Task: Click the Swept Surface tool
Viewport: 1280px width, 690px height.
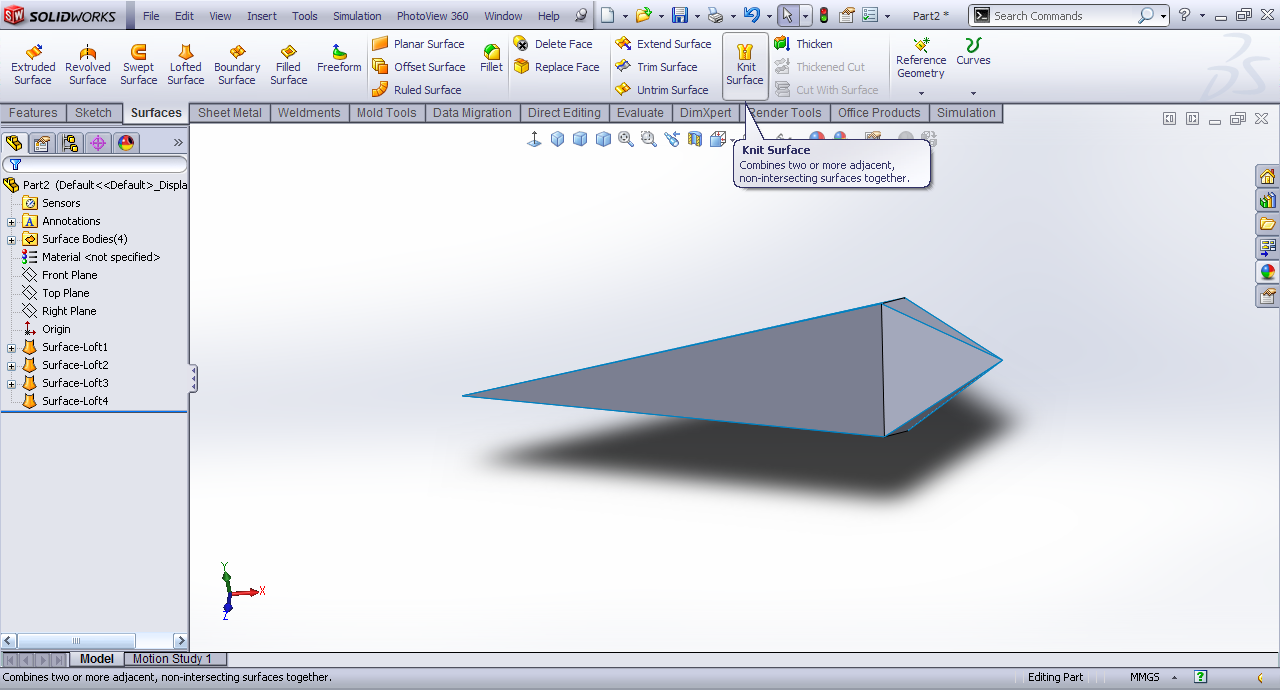Action: point(138,65)
